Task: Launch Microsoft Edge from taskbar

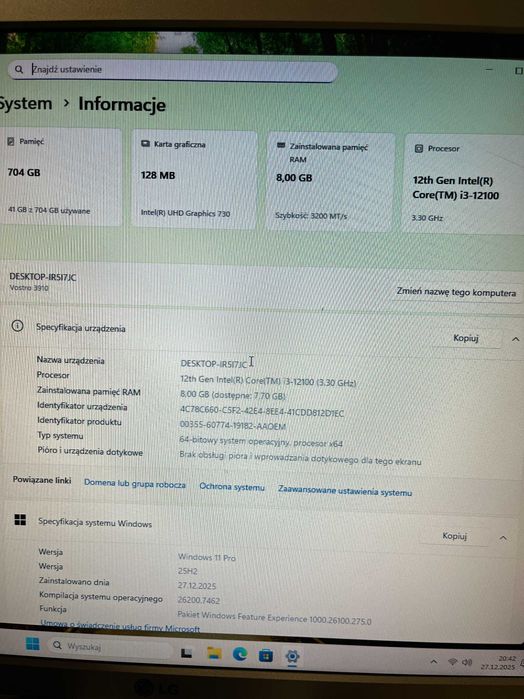Action: coord(240,654)
